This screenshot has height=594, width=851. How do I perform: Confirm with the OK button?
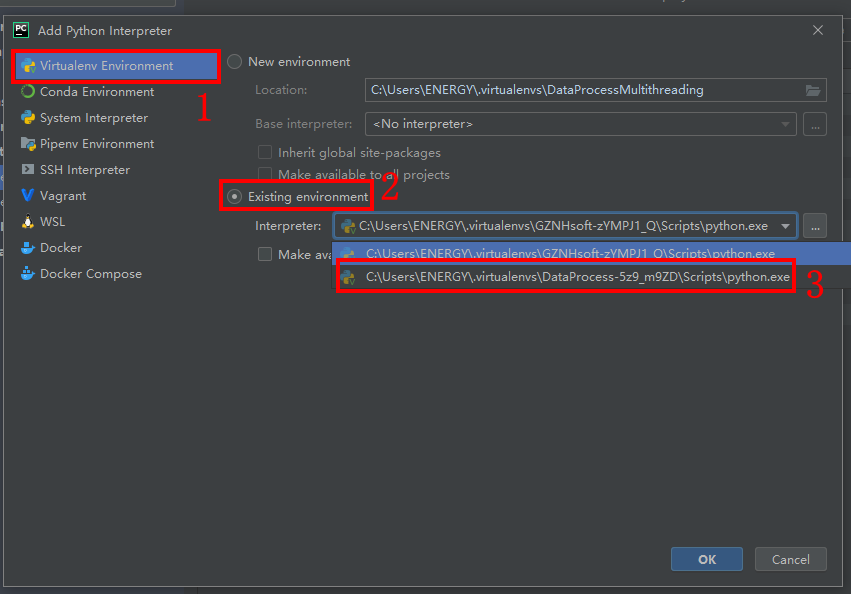[x=707, y=559]
